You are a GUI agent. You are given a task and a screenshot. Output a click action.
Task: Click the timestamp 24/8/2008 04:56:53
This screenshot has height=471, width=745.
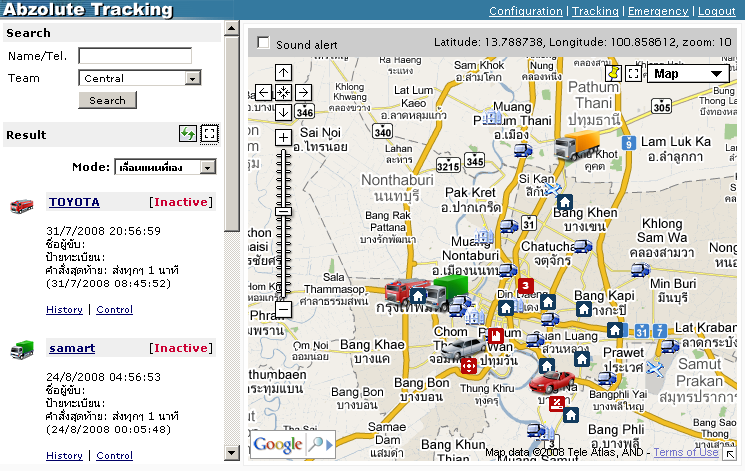tap(104, 377)
